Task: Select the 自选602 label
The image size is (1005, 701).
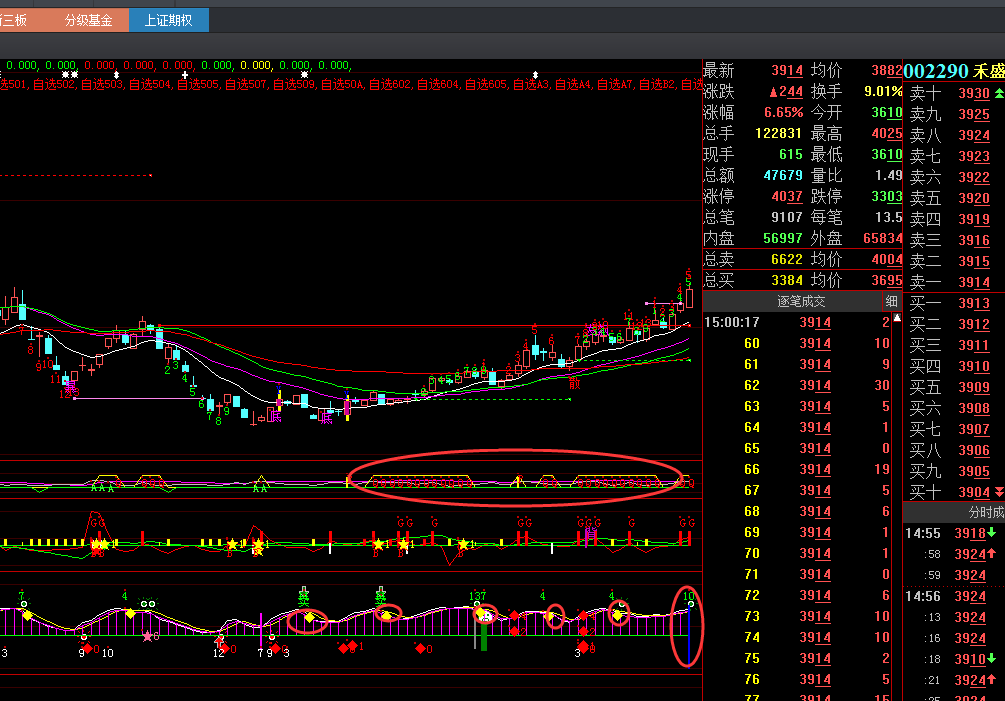Action: (390, 85)
